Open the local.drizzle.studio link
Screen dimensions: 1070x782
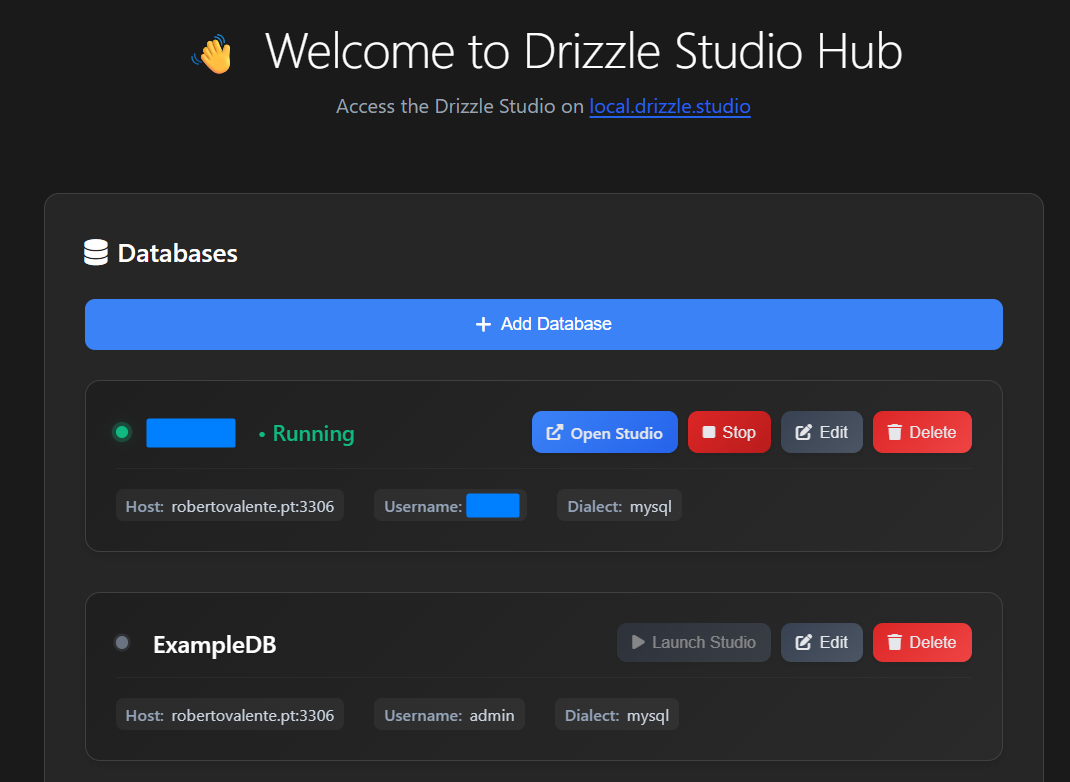pyautogui.click(x=669, y=106)
